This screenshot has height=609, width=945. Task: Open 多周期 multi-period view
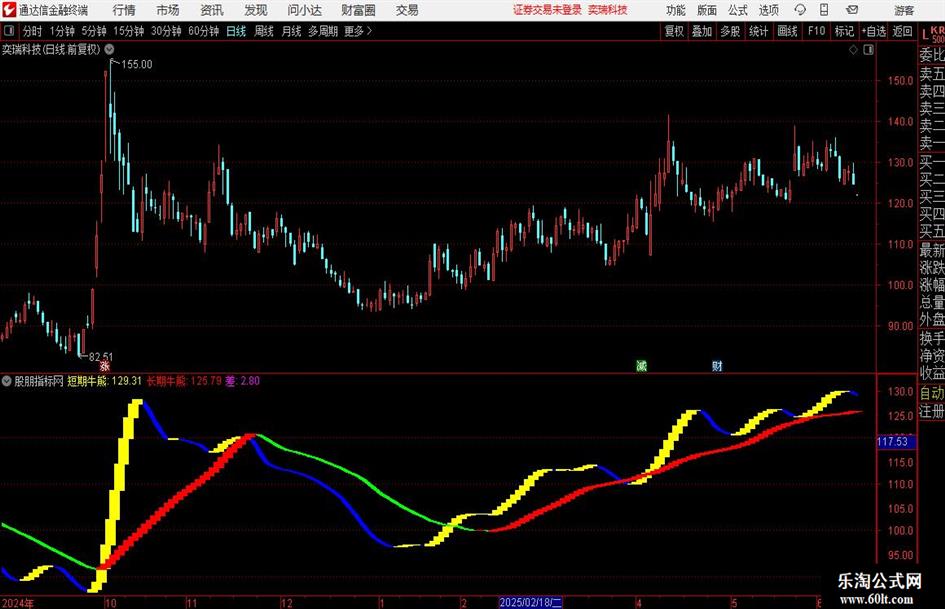point(323,31)
